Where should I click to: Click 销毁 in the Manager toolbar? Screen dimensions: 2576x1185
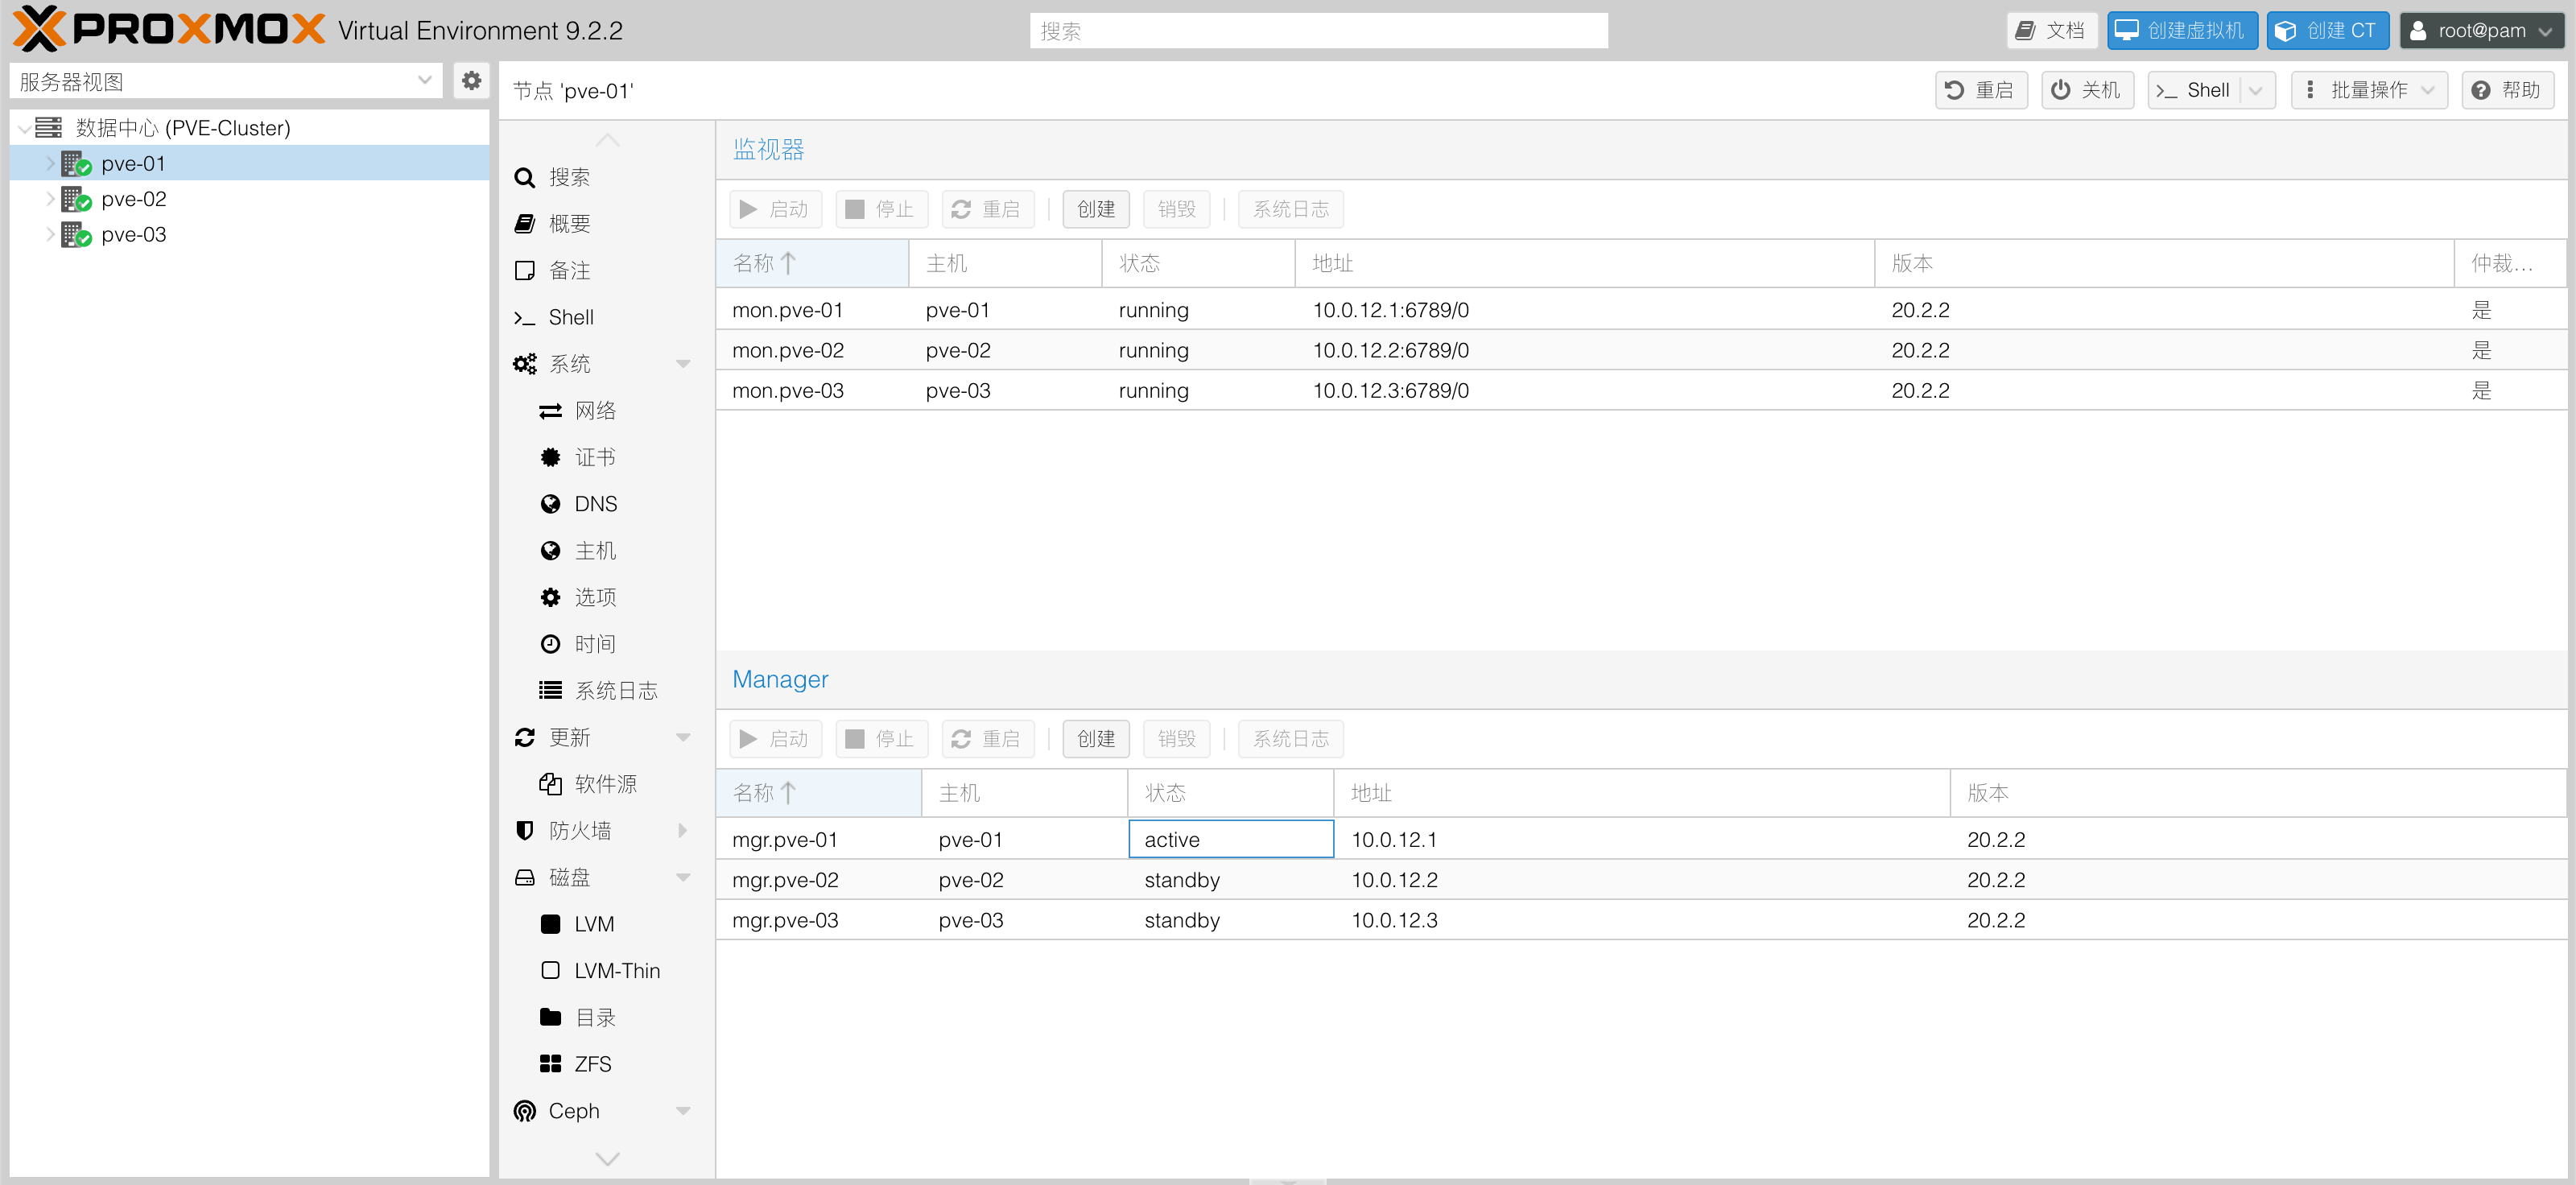click(1176, 739)
